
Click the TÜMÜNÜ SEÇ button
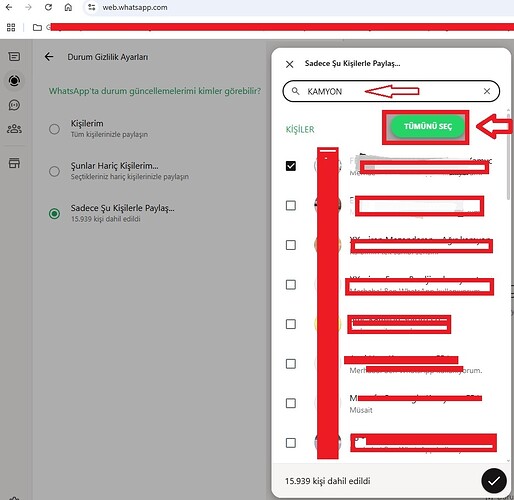(428, 126)
